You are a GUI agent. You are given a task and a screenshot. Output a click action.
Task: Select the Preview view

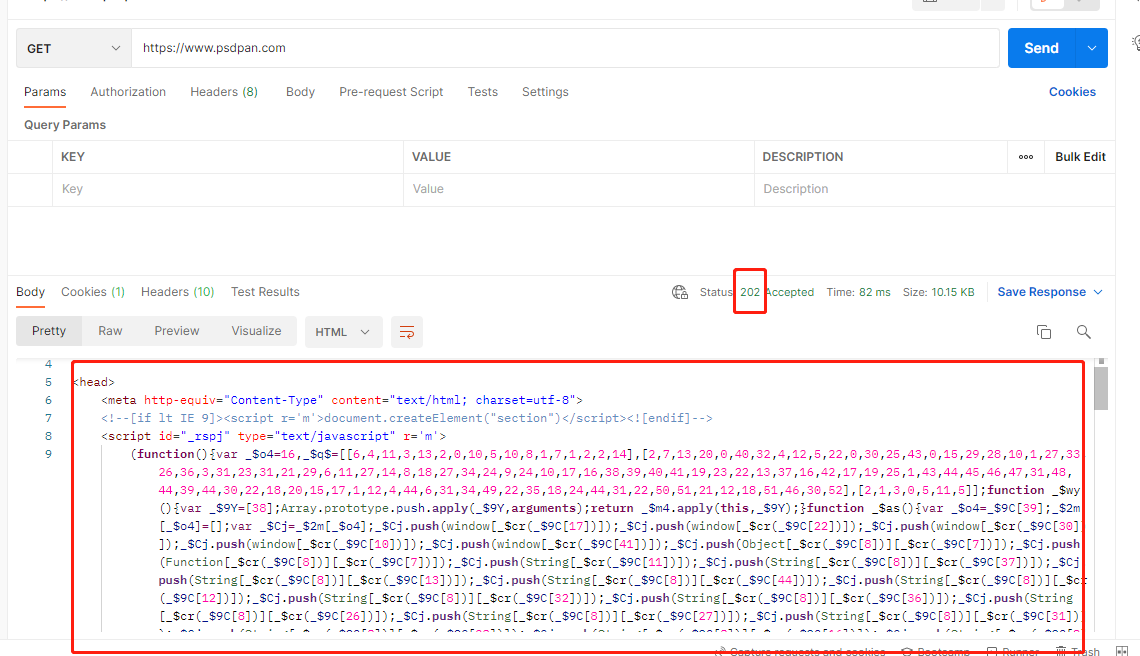[x=177, y=331]
